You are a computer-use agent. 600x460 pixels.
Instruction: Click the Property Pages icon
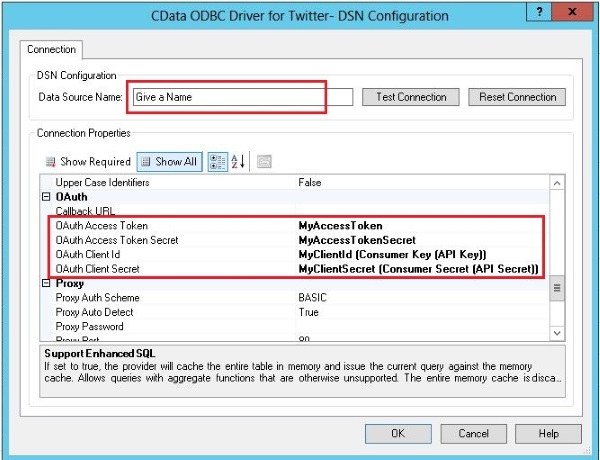(264, 162)
